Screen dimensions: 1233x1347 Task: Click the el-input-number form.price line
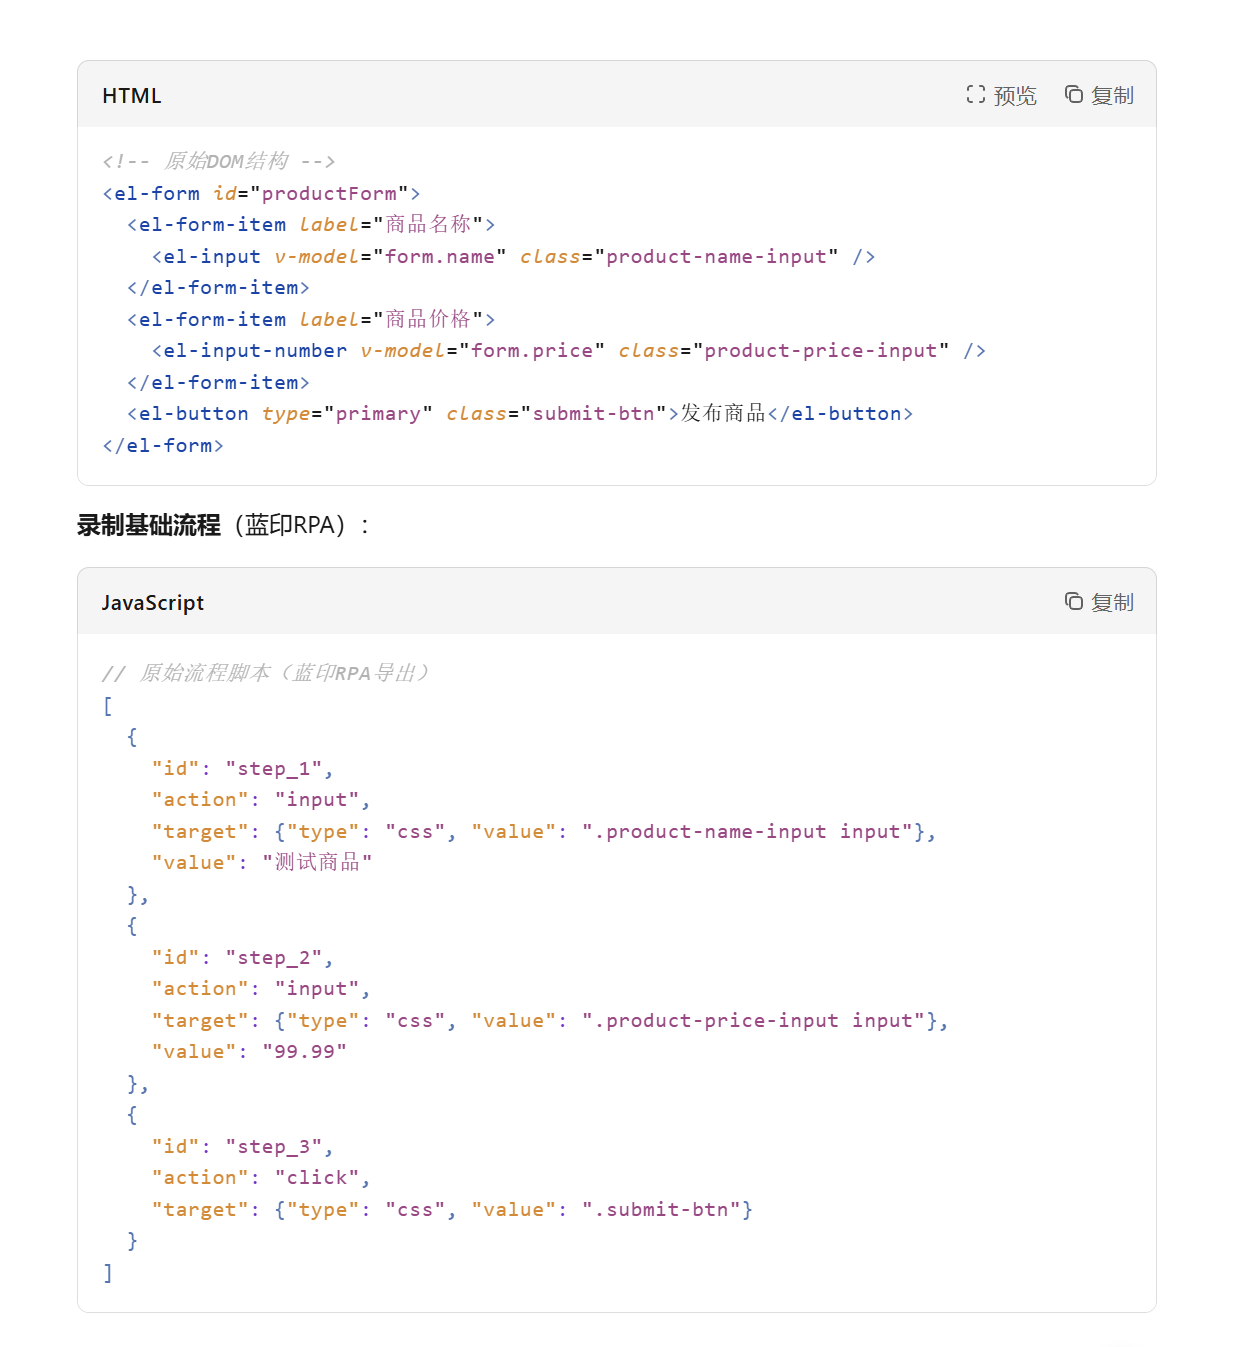pos(569,350)
